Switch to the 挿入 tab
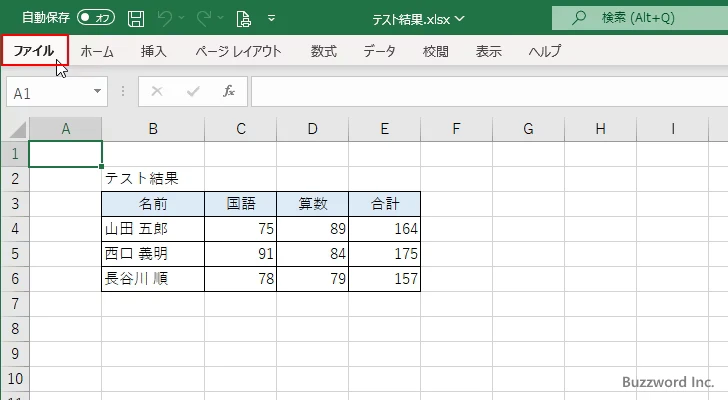This screenshot has height=400, width=728. click(x=154, y=51)
